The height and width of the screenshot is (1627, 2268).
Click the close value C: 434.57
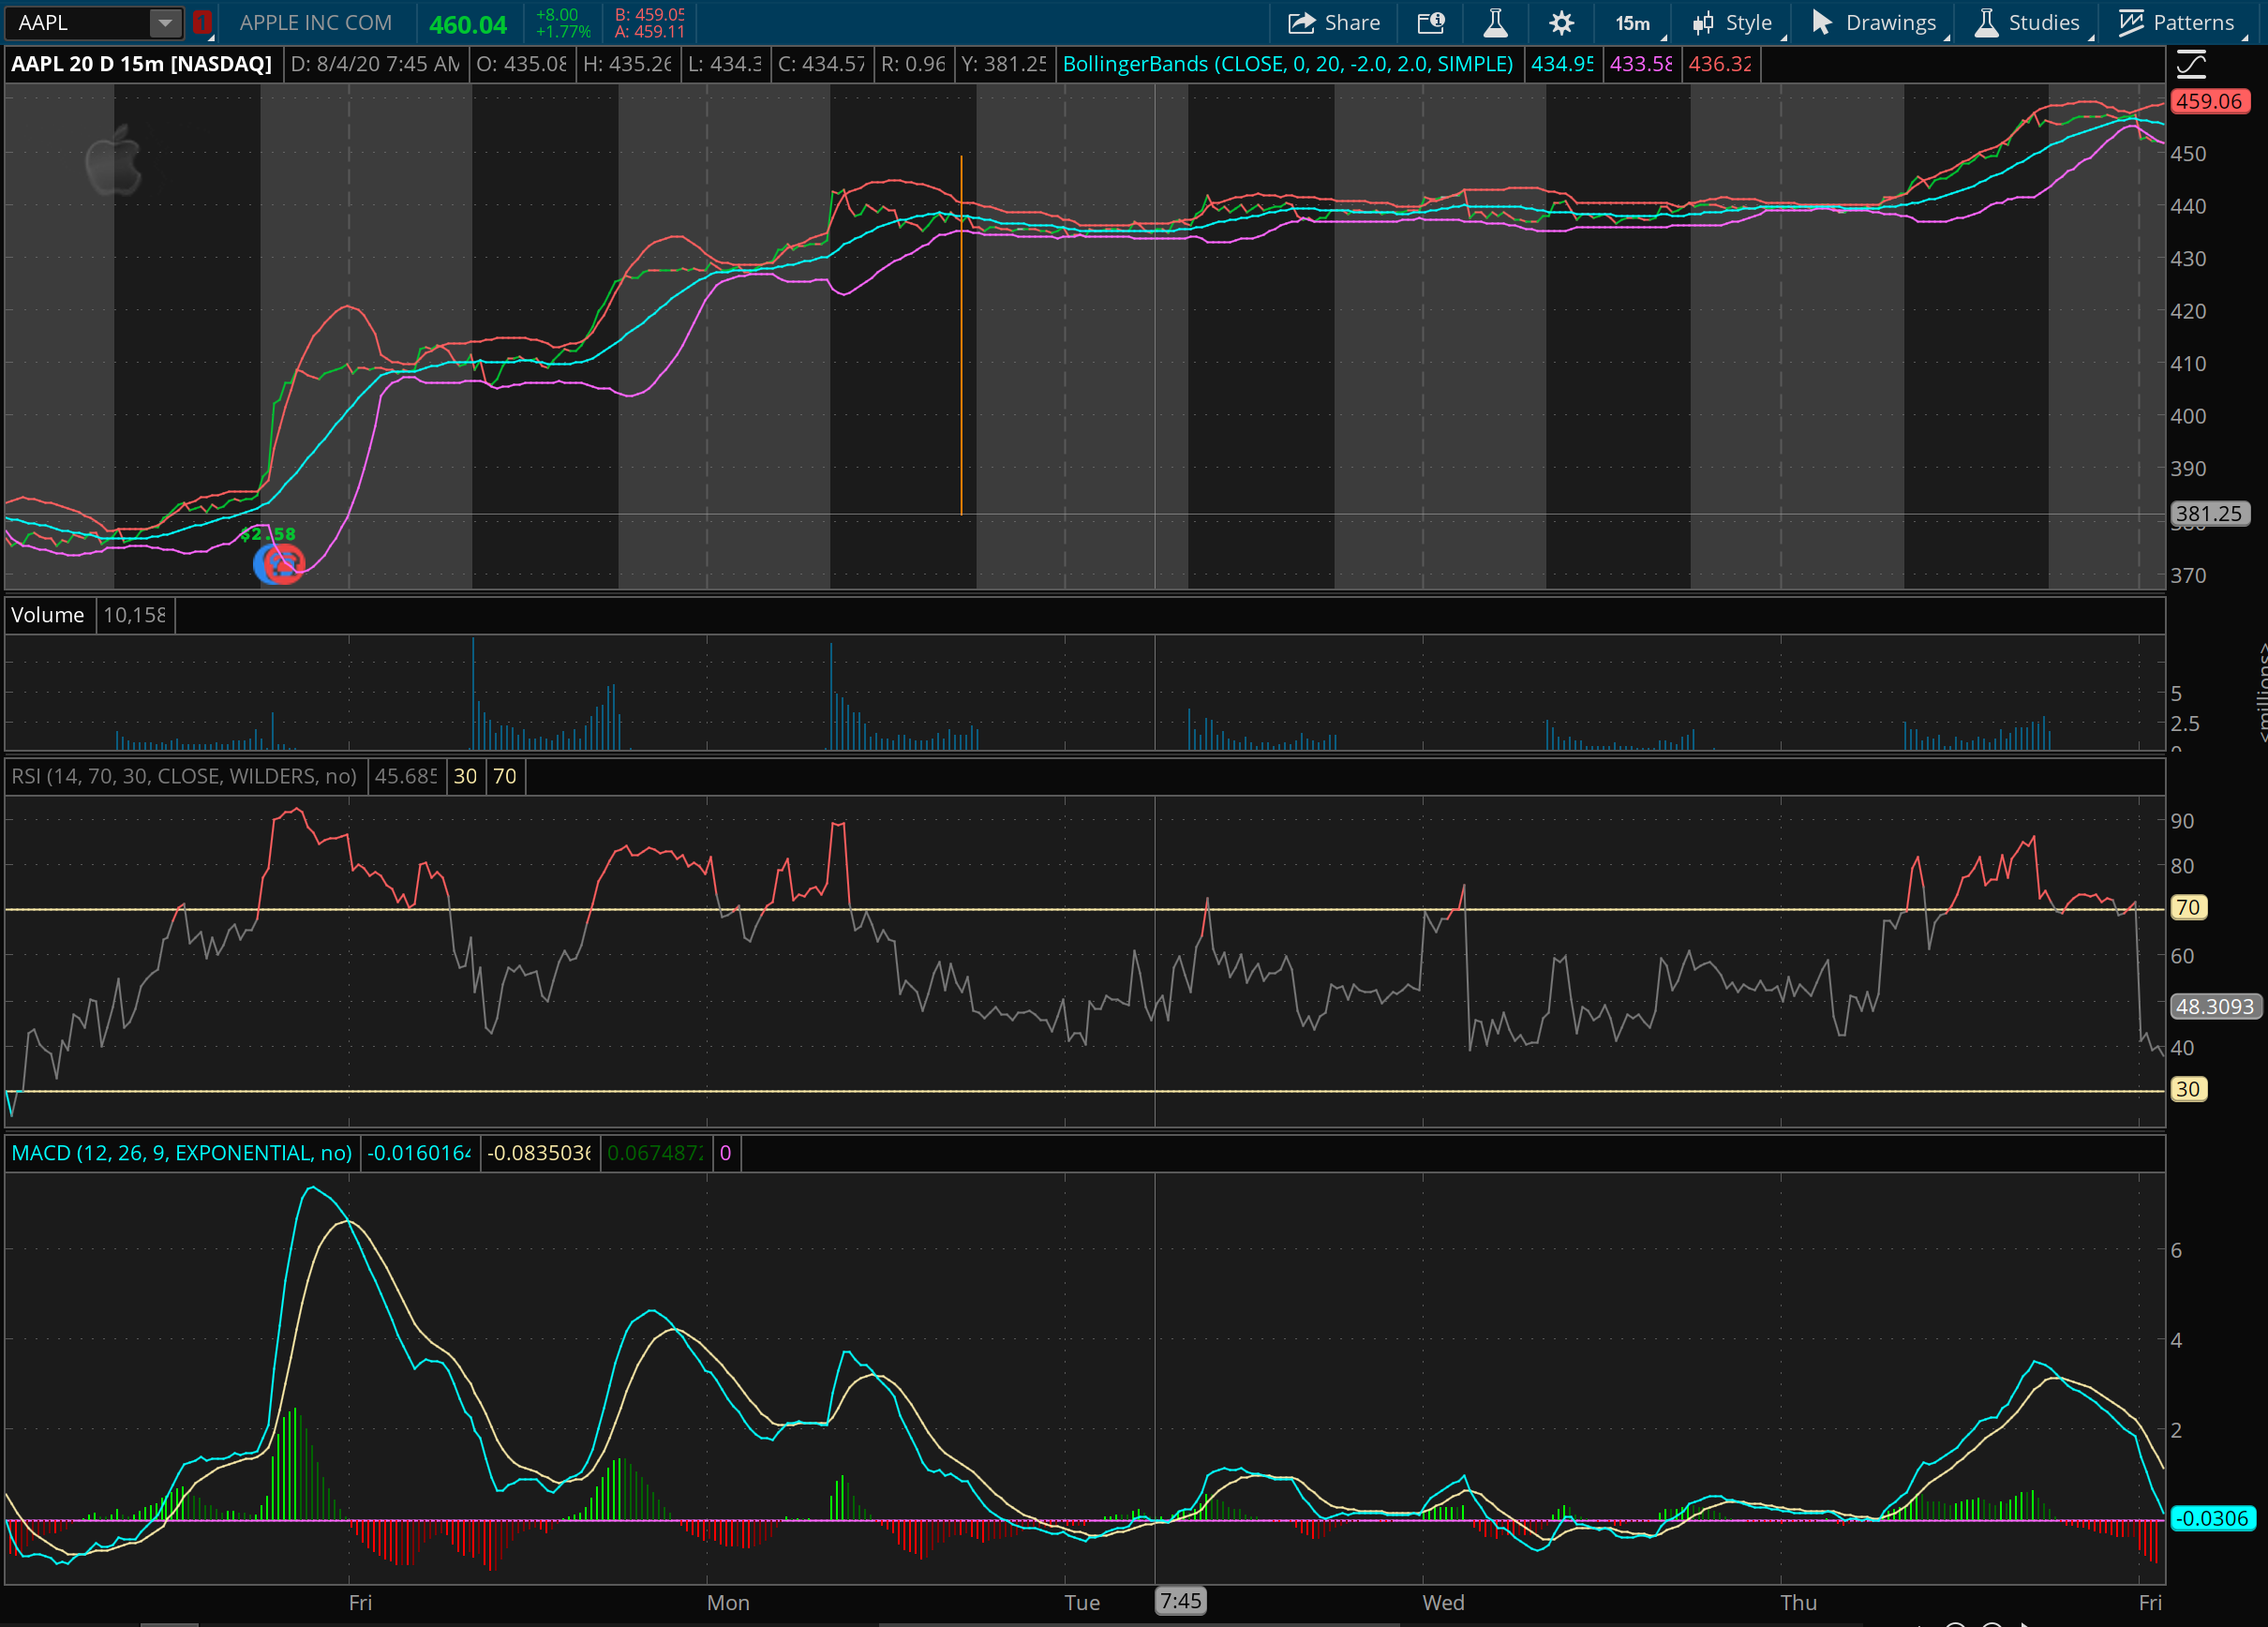click(x=821, y=64)
